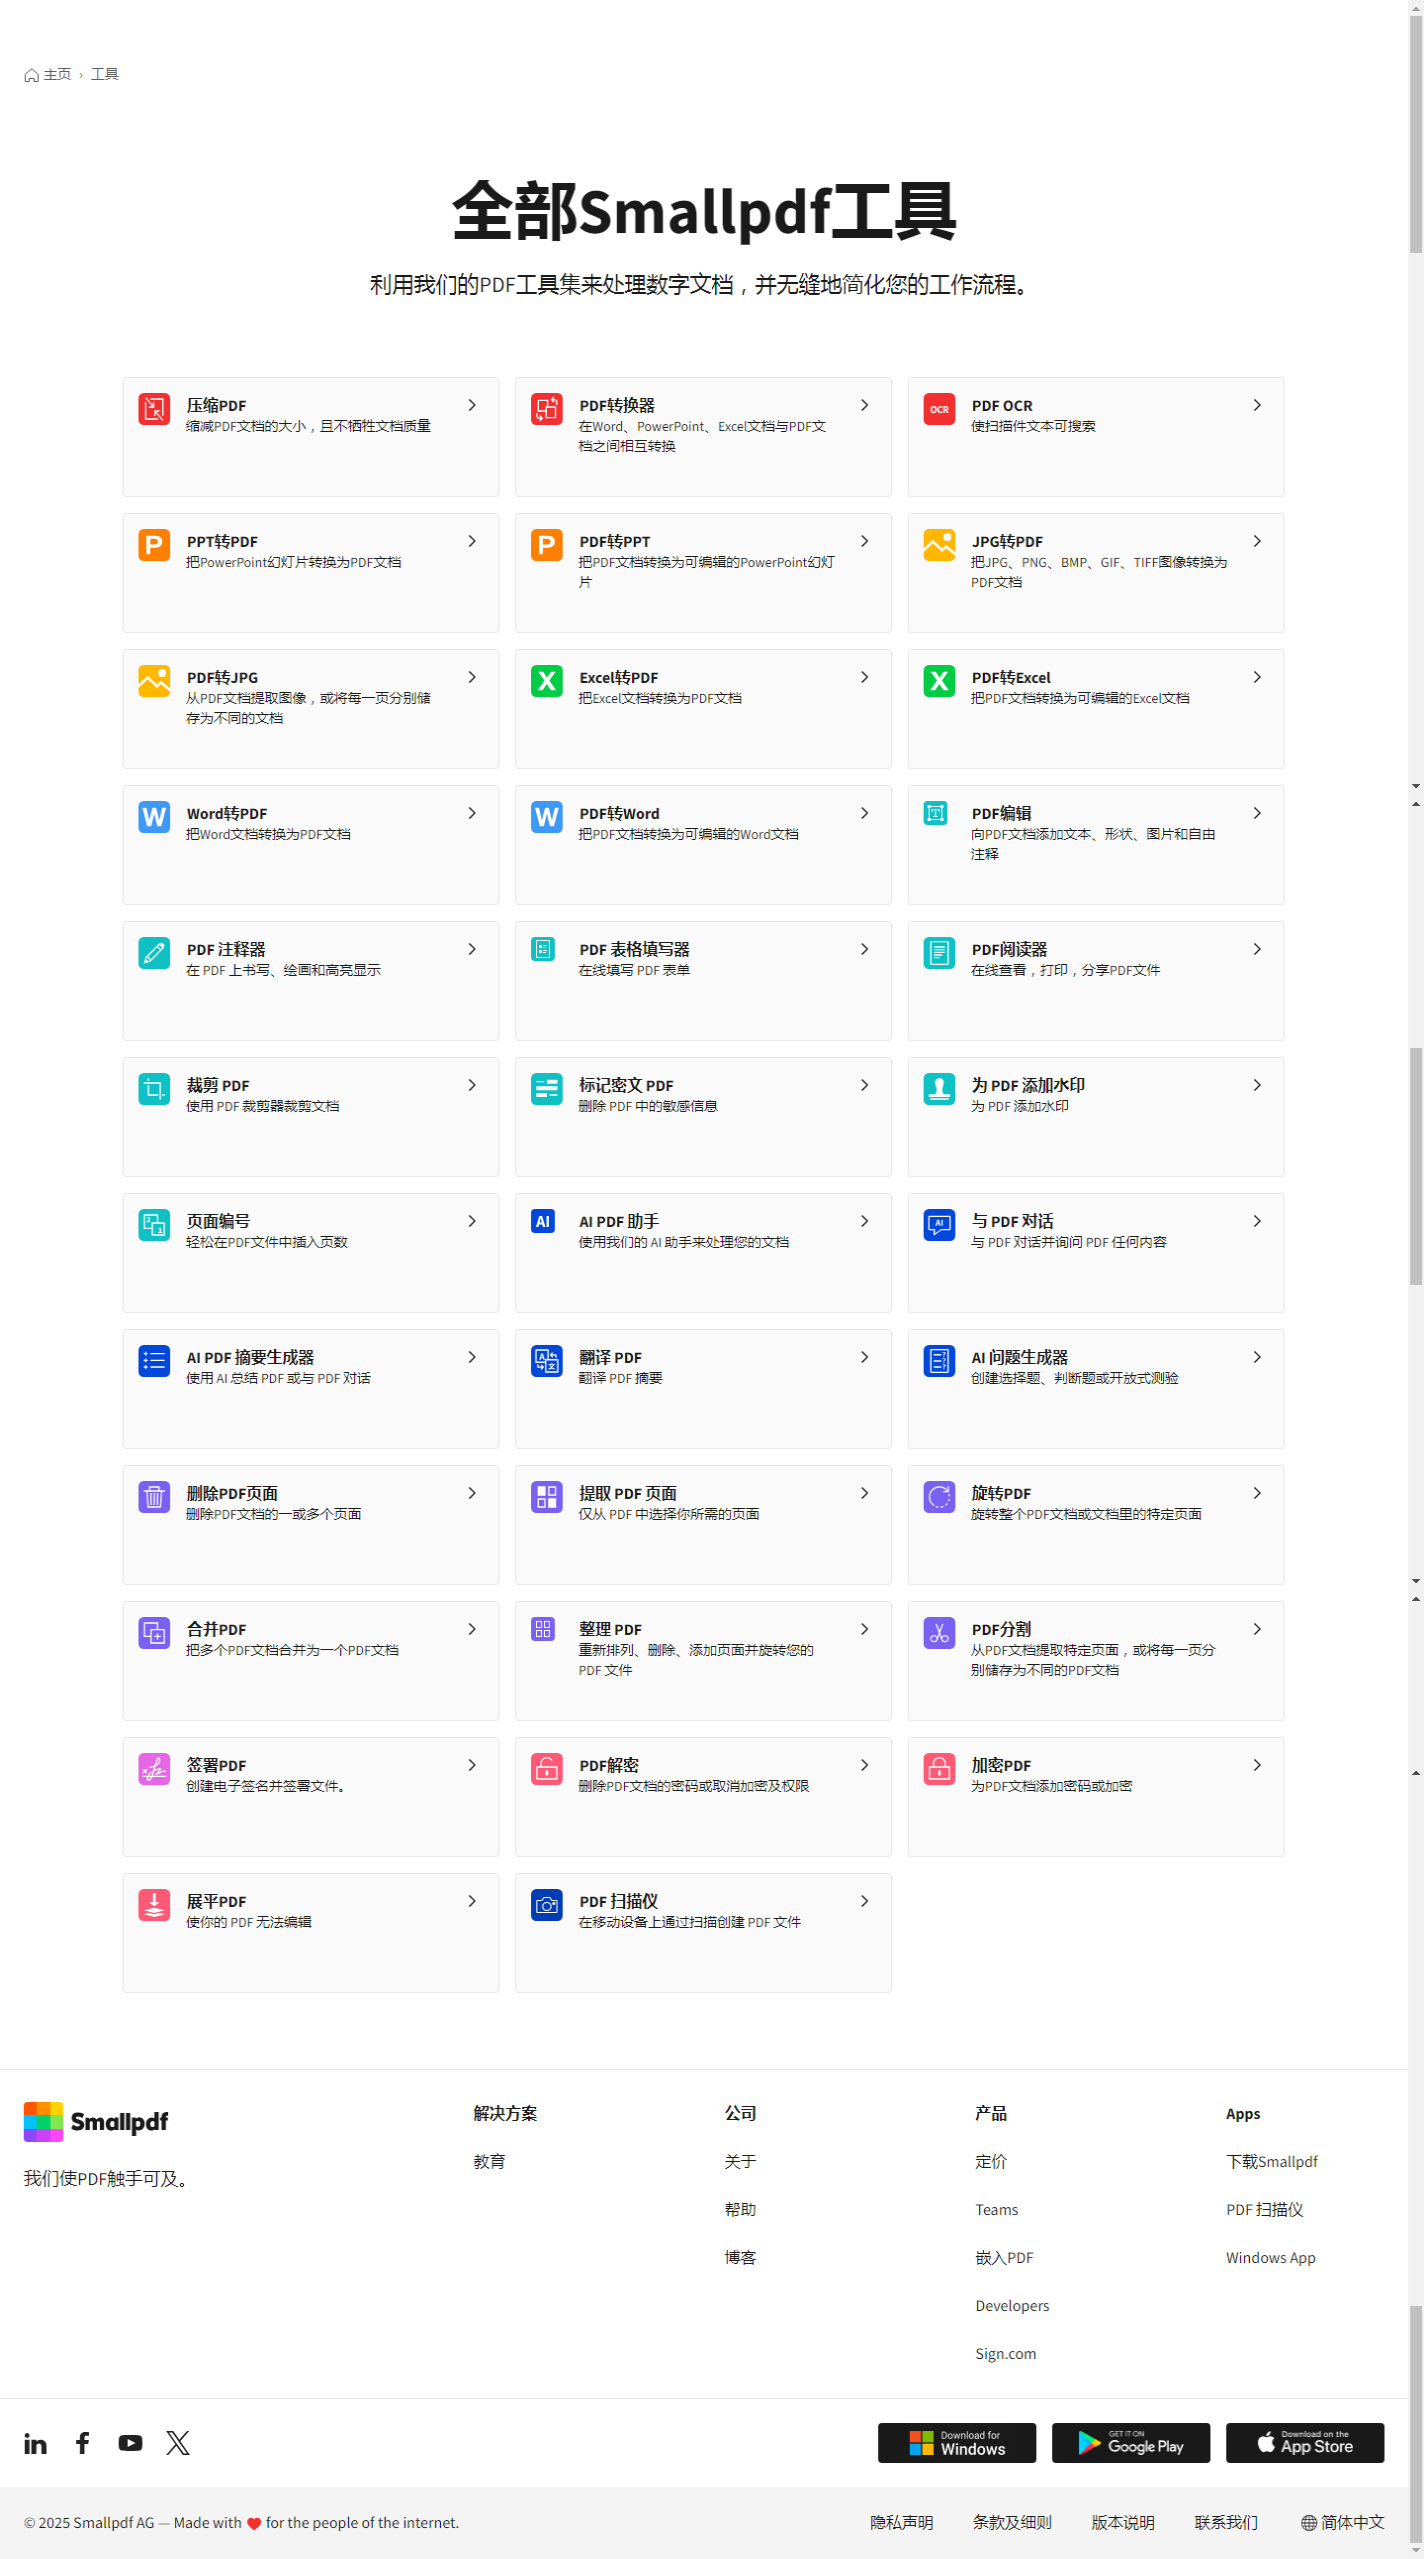
Task: Click 工具 in the breadcrumb
Action: (x=105, y=75)
